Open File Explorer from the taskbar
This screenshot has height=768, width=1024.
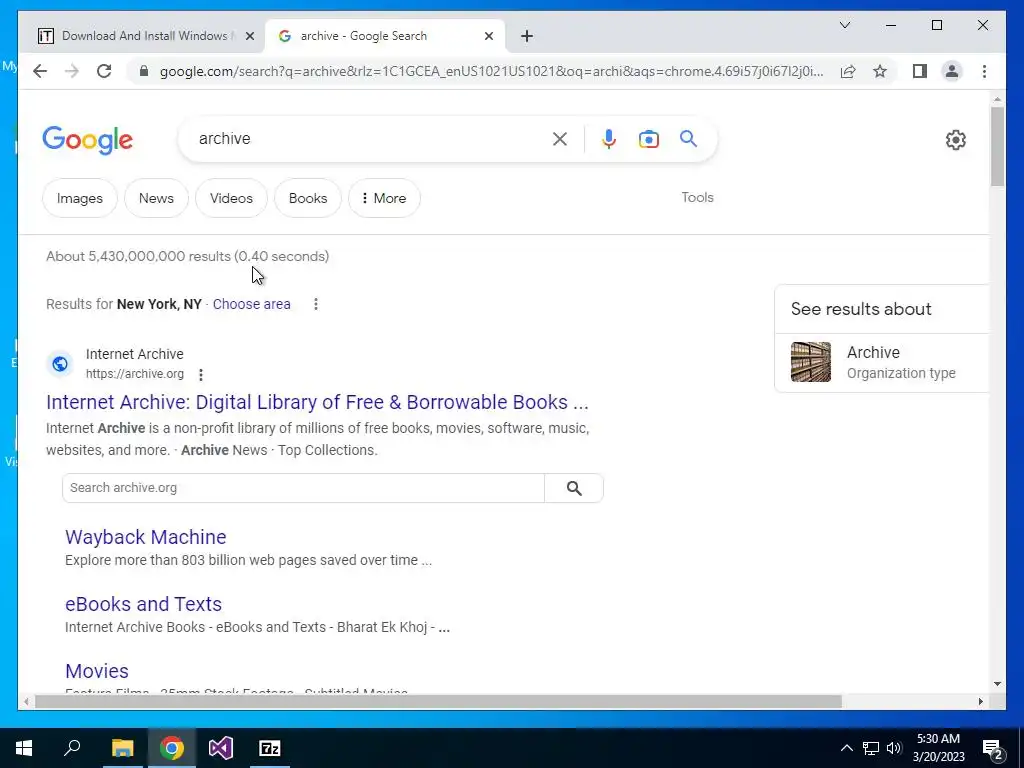(x=122, y=748)
